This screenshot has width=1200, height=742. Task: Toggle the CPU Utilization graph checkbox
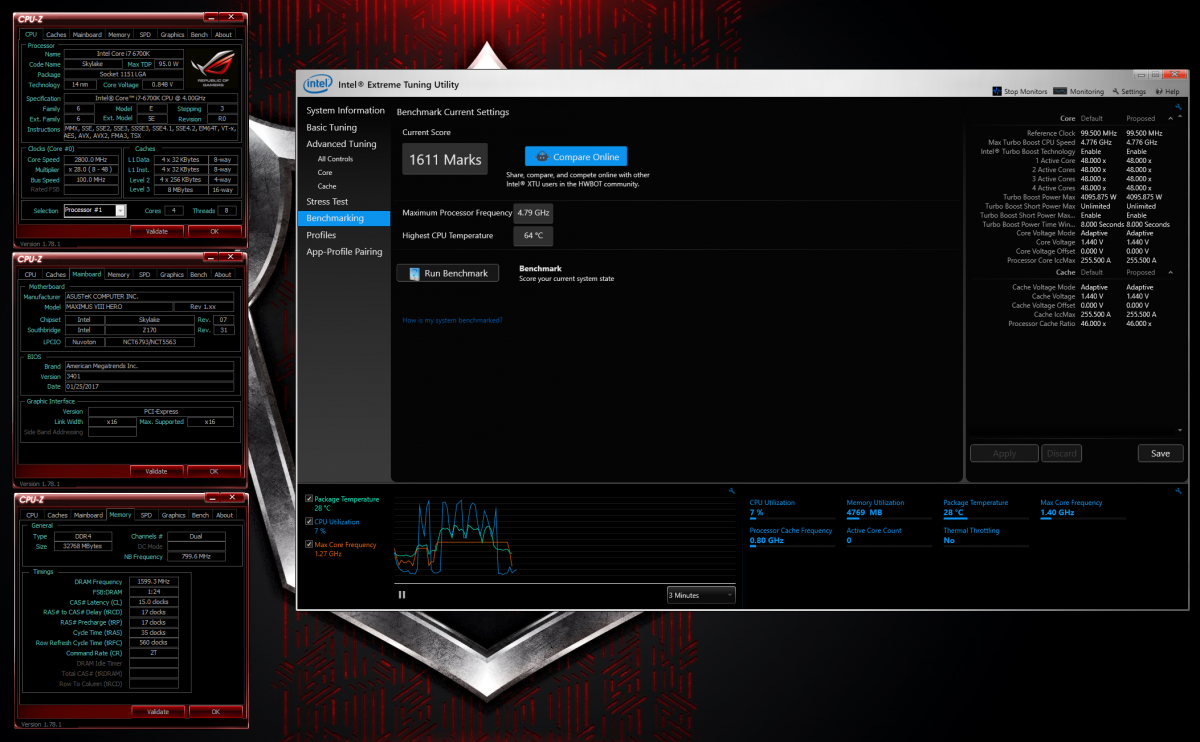(309, 522)
